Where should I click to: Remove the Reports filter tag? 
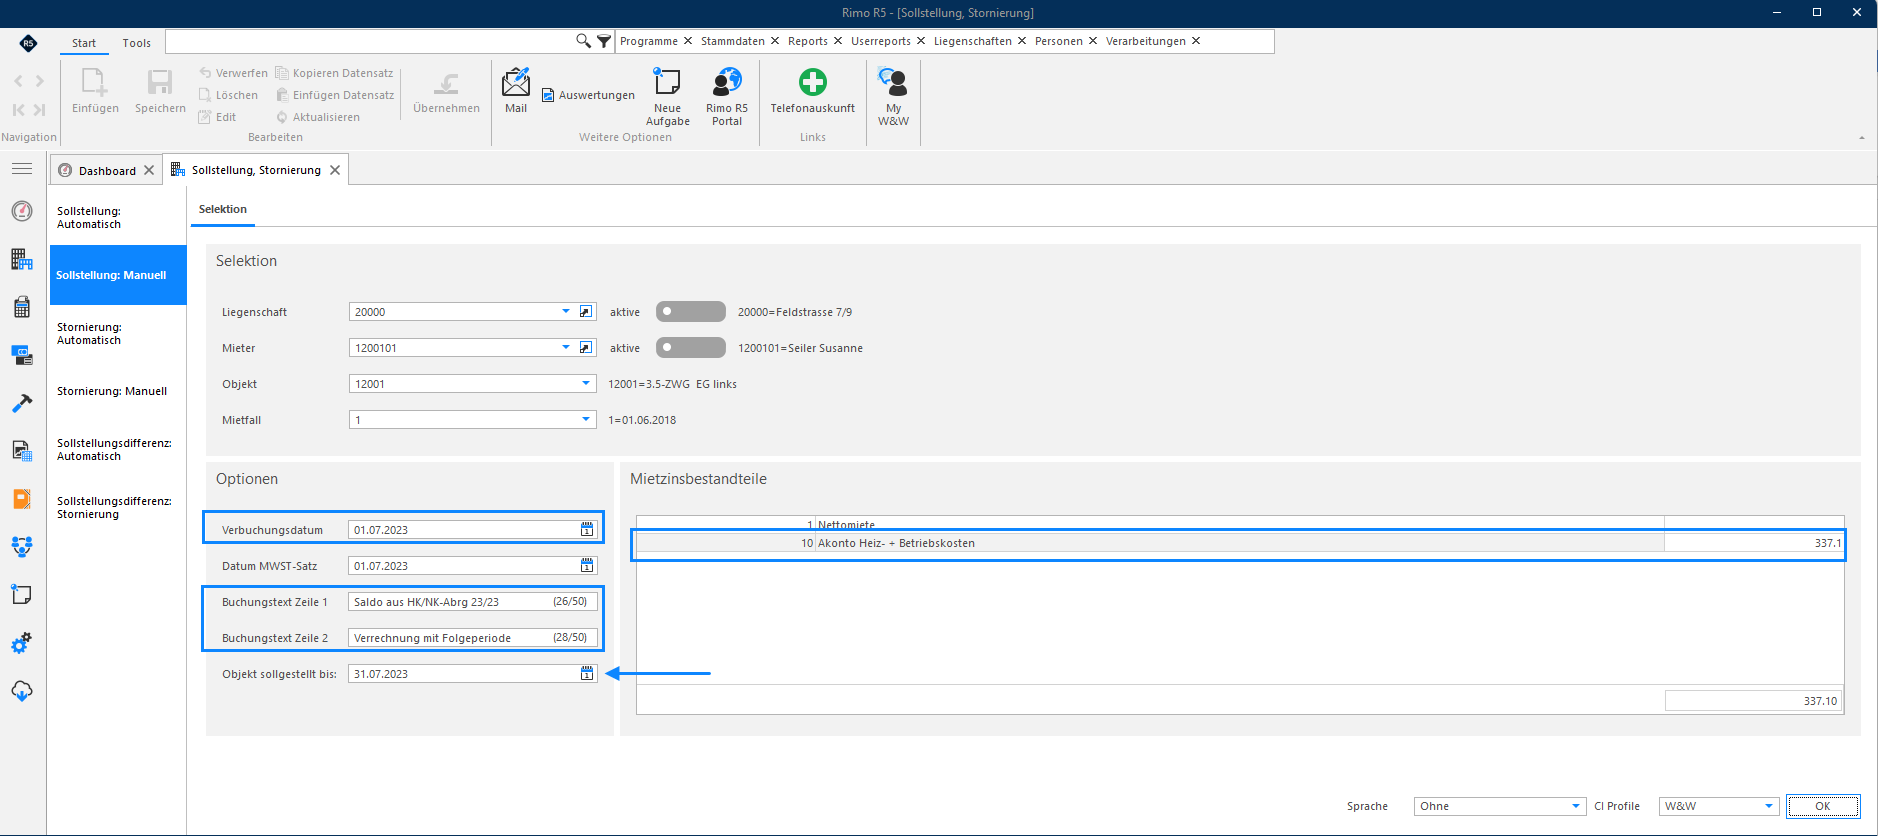[838, 41]
